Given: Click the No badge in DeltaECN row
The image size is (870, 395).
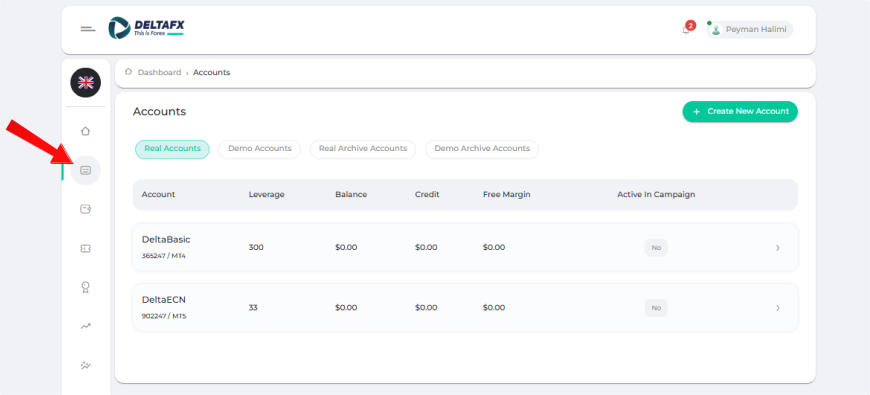Looking at the screenshot, I should click(x=656, y=308).
